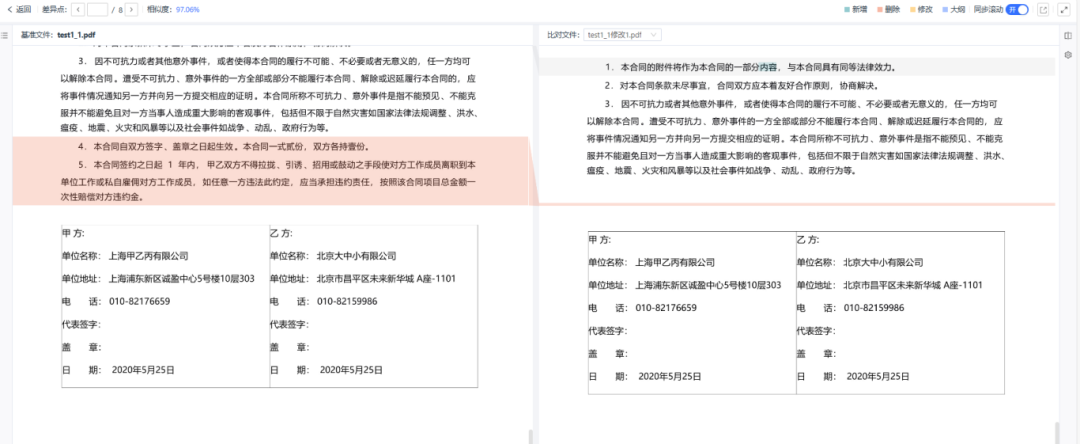Viewport: 1080px width, 444px height.
Task: Click the left document's vertical scrollbar
Action: tap(531, 436)
